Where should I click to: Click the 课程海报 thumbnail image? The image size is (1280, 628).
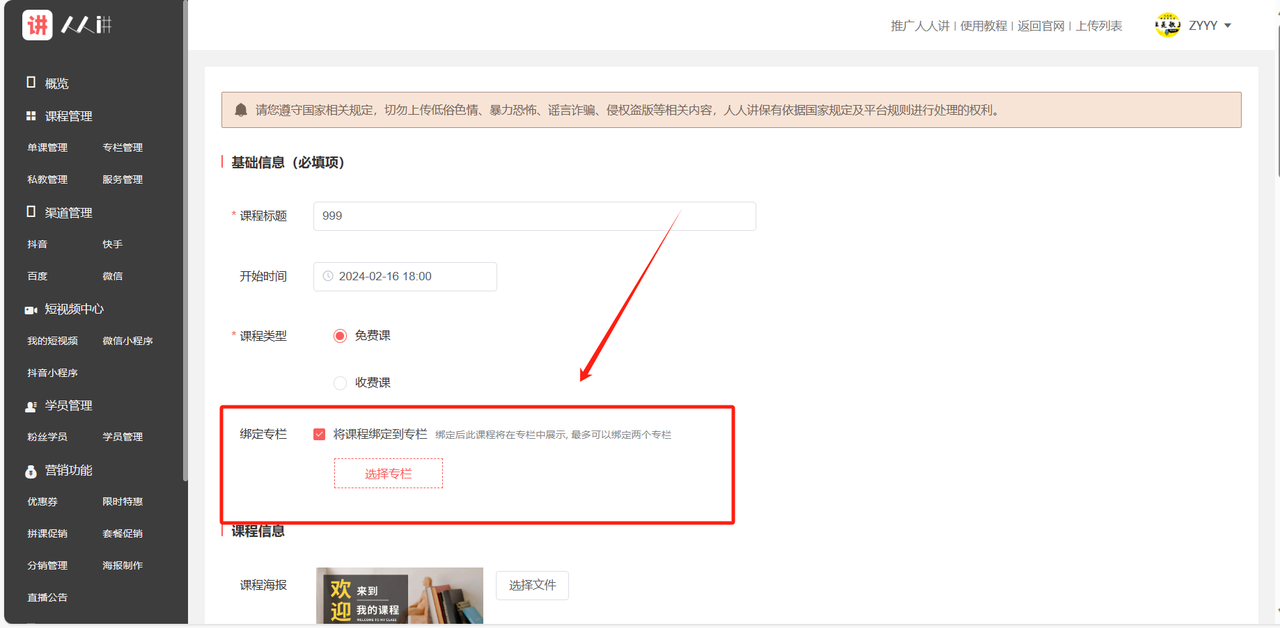click(400, 596)
